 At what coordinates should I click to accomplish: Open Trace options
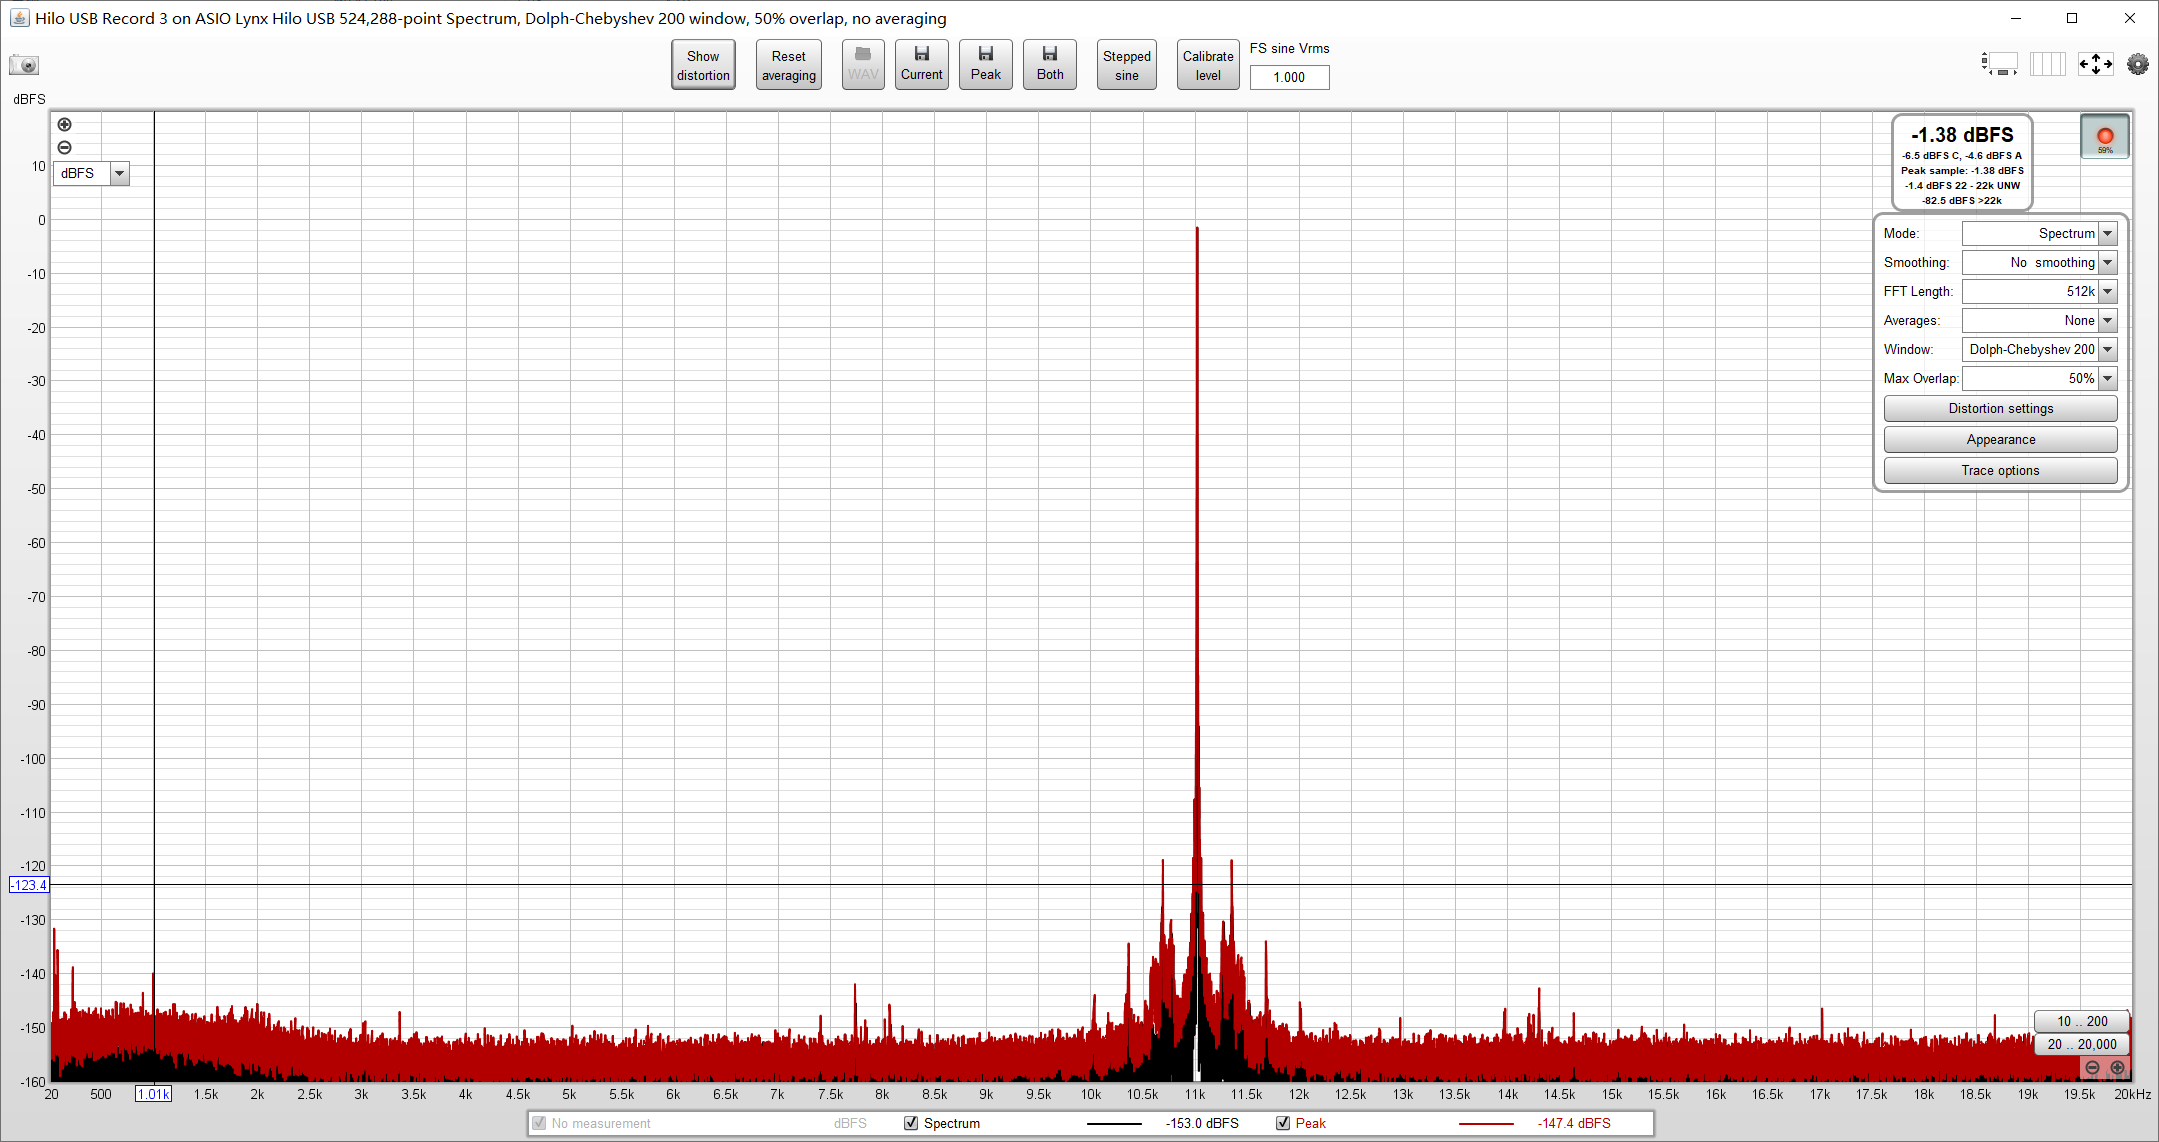tap(2000, 471)
